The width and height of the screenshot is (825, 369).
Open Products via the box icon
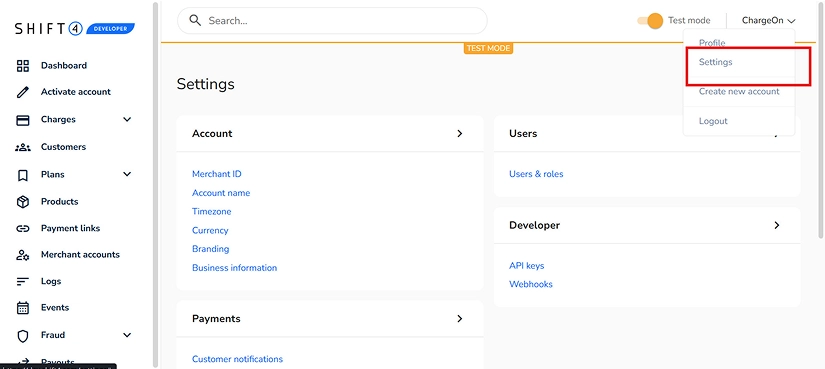[x=23, y=202]
